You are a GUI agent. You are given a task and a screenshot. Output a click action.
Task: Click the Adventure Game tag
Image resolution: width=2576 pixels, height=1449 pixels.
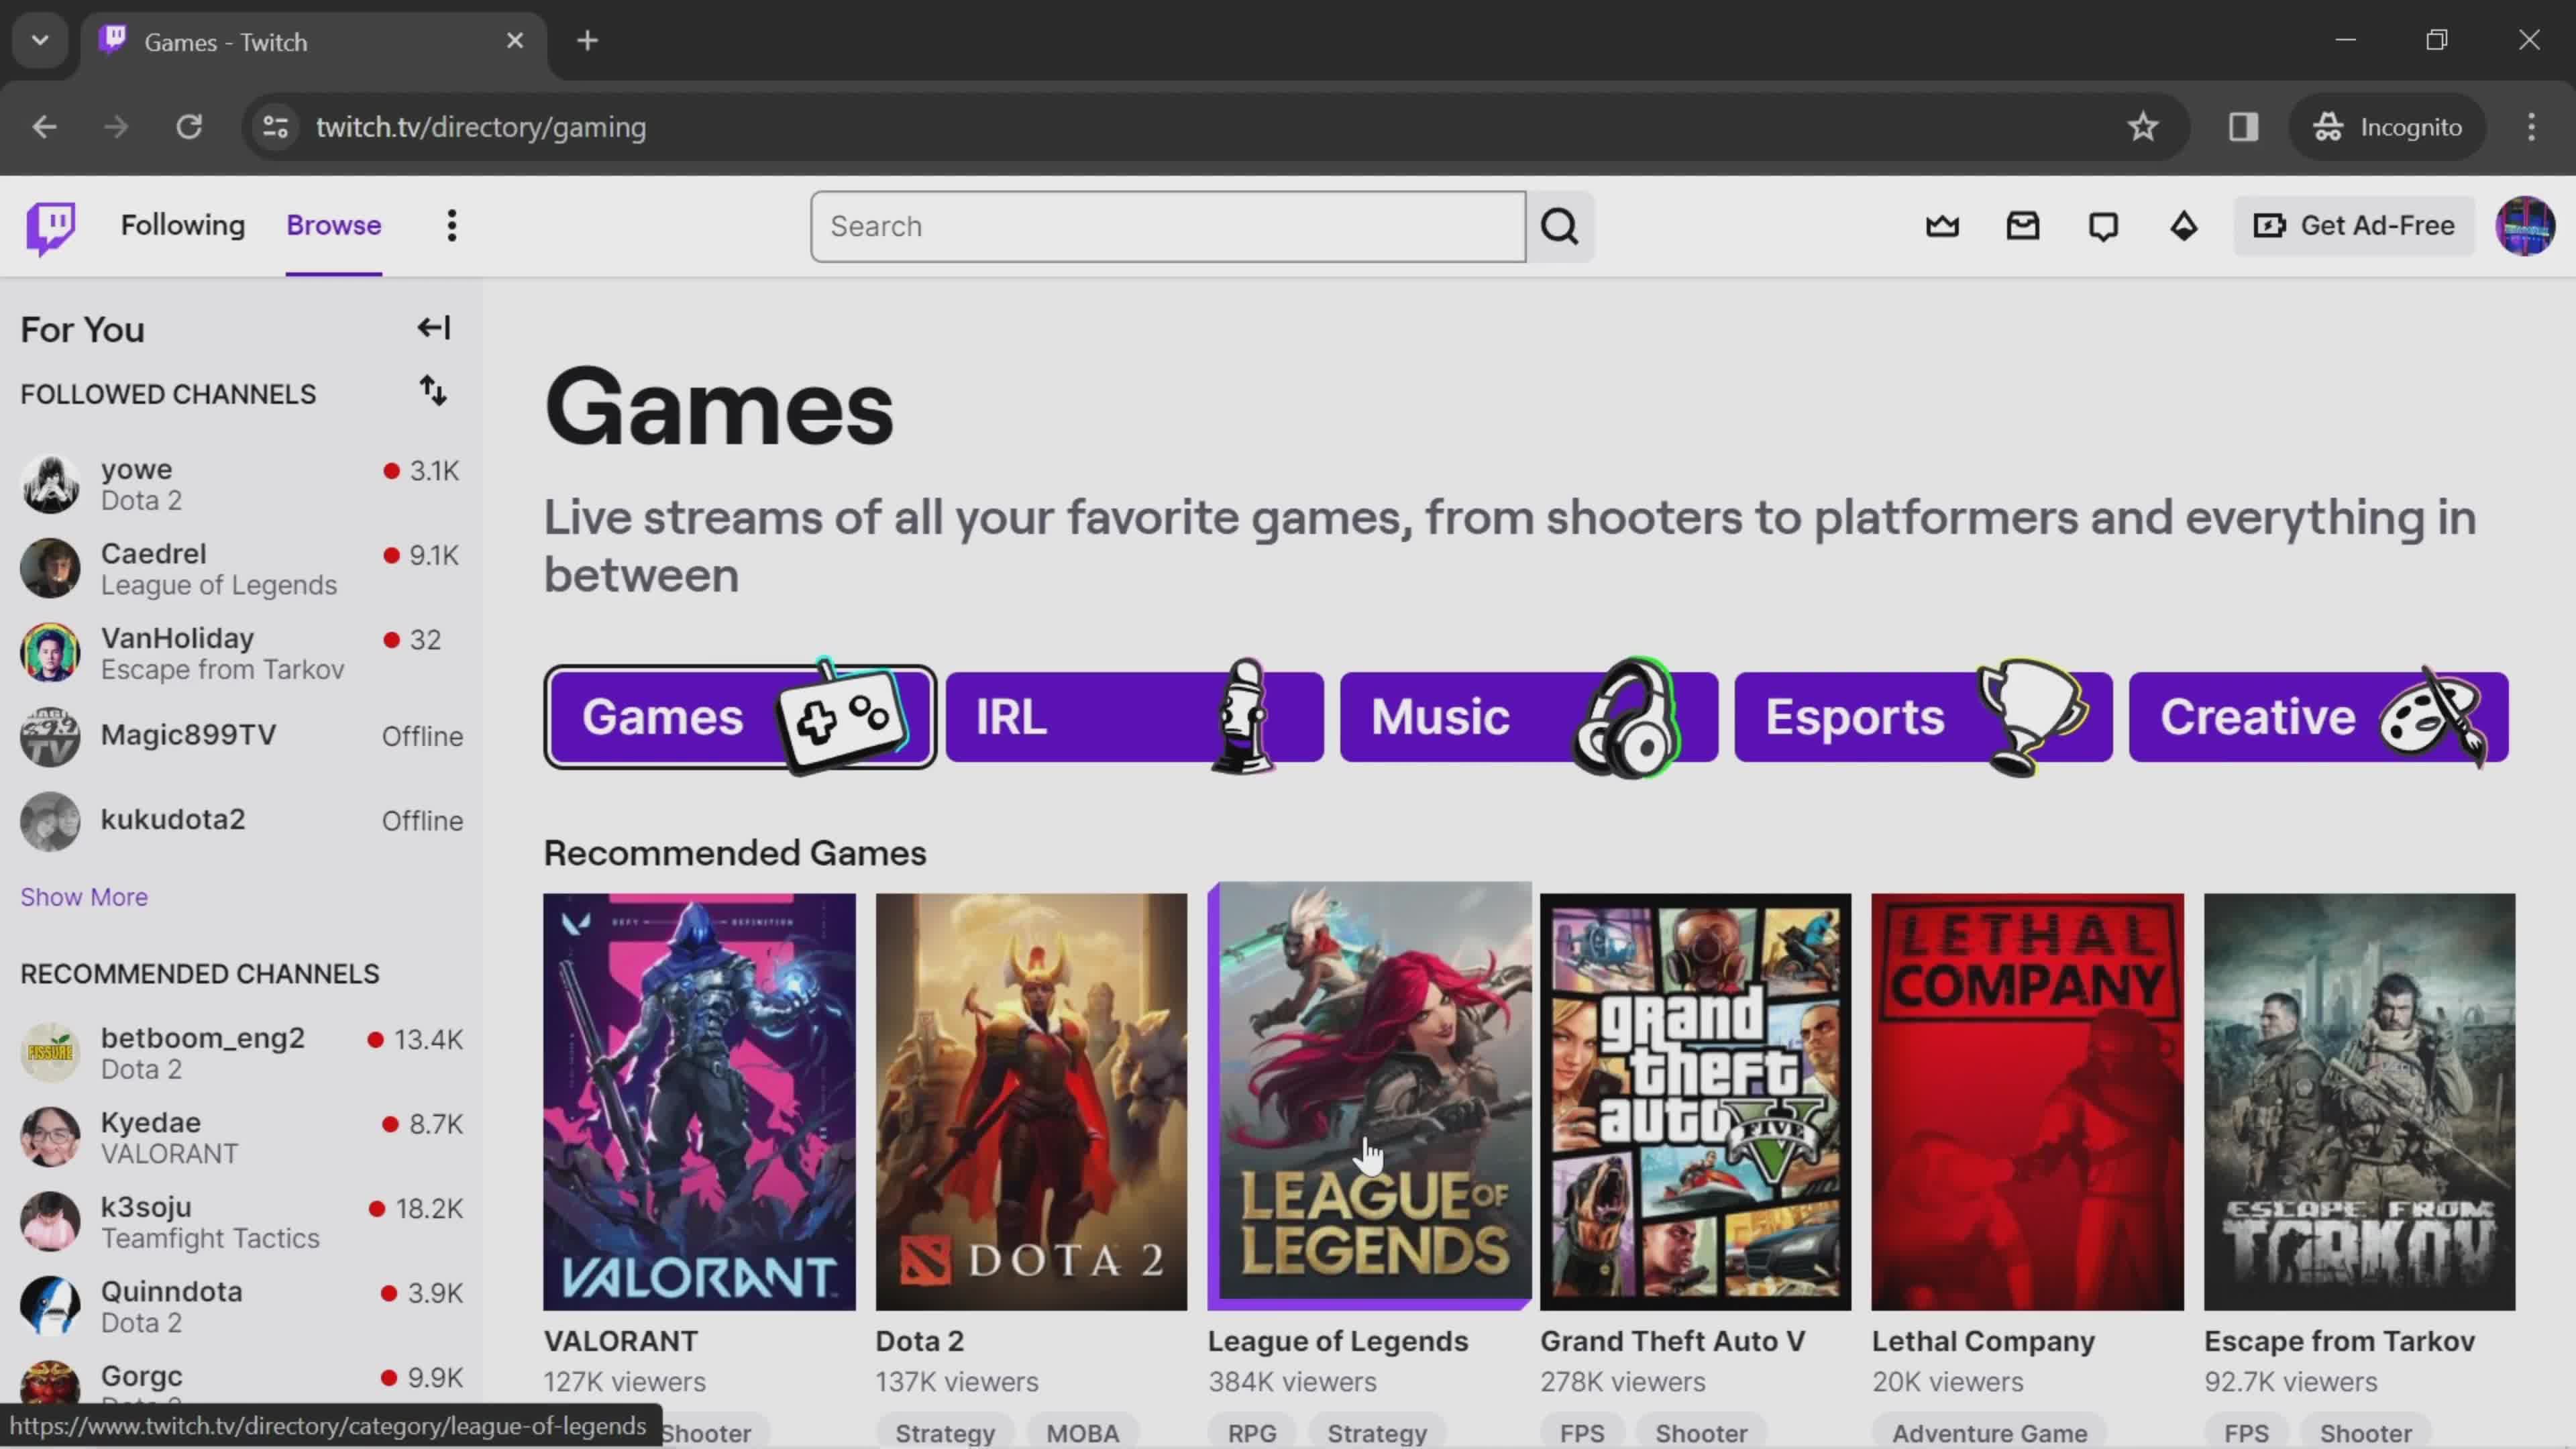coord(1989,1432)
